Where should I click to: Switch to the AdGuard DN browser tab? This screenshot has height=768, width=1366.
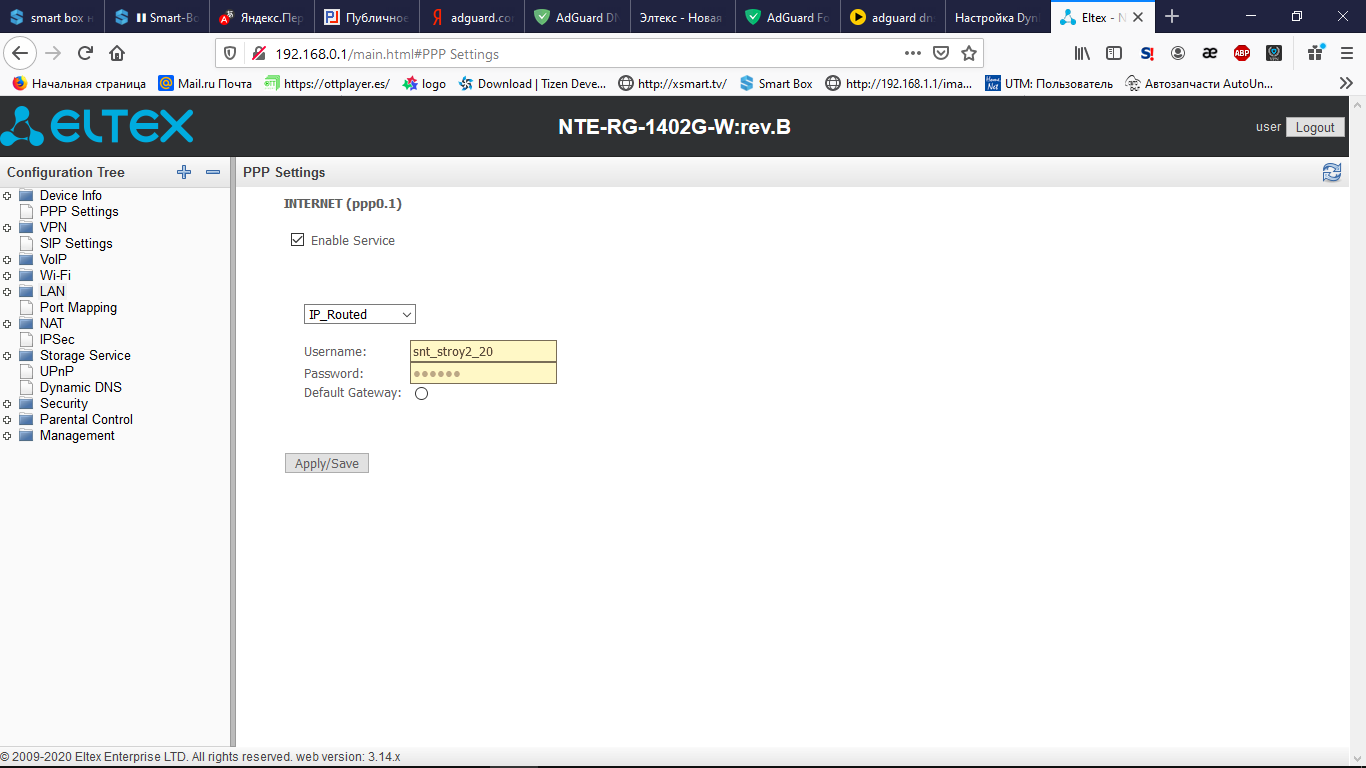click(x=577, y=17)
